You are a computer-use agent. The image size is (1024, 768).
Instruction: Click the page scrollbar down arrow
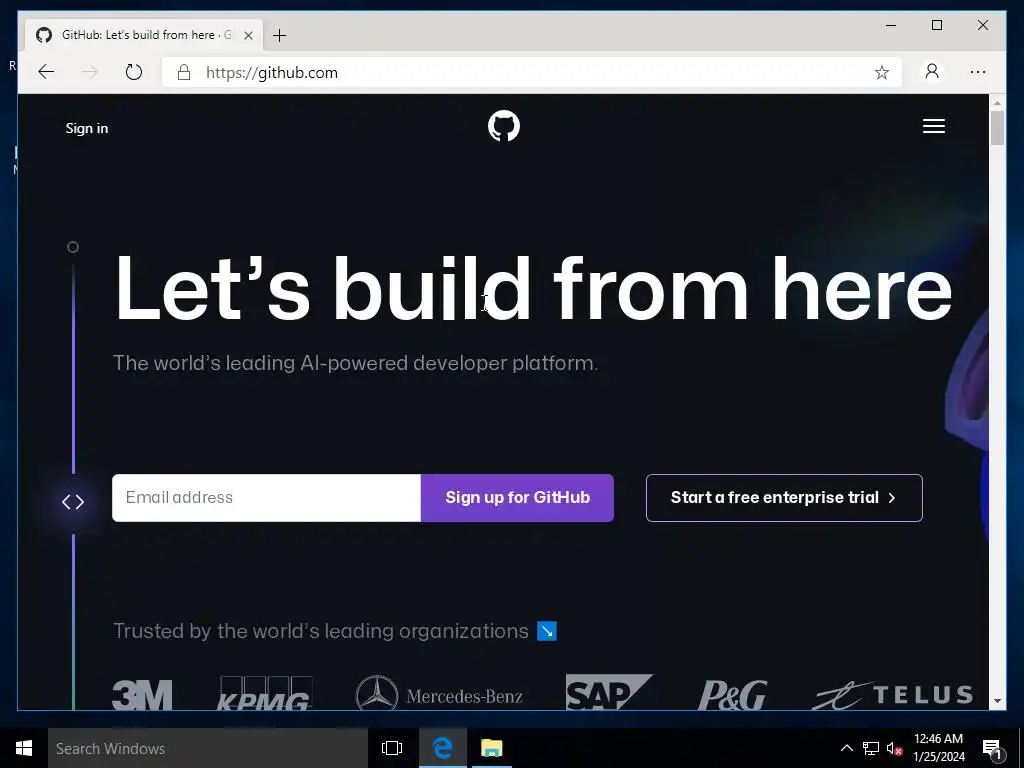coord(997,701)
